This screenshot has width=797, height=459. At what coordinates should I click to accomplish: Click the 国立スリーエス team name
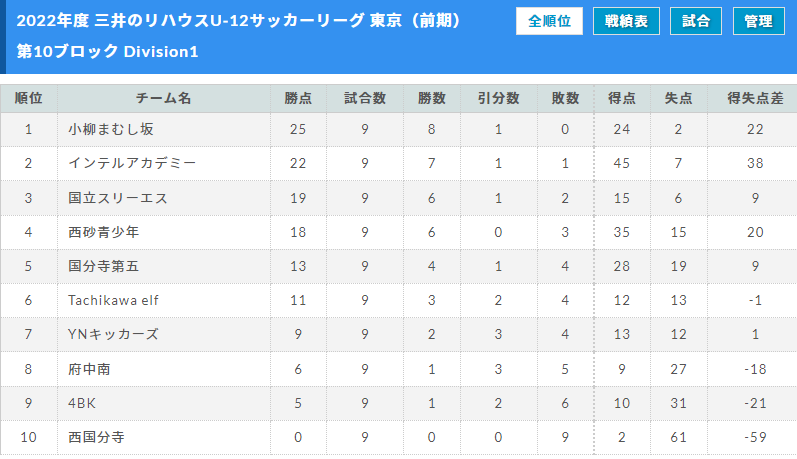118,198
